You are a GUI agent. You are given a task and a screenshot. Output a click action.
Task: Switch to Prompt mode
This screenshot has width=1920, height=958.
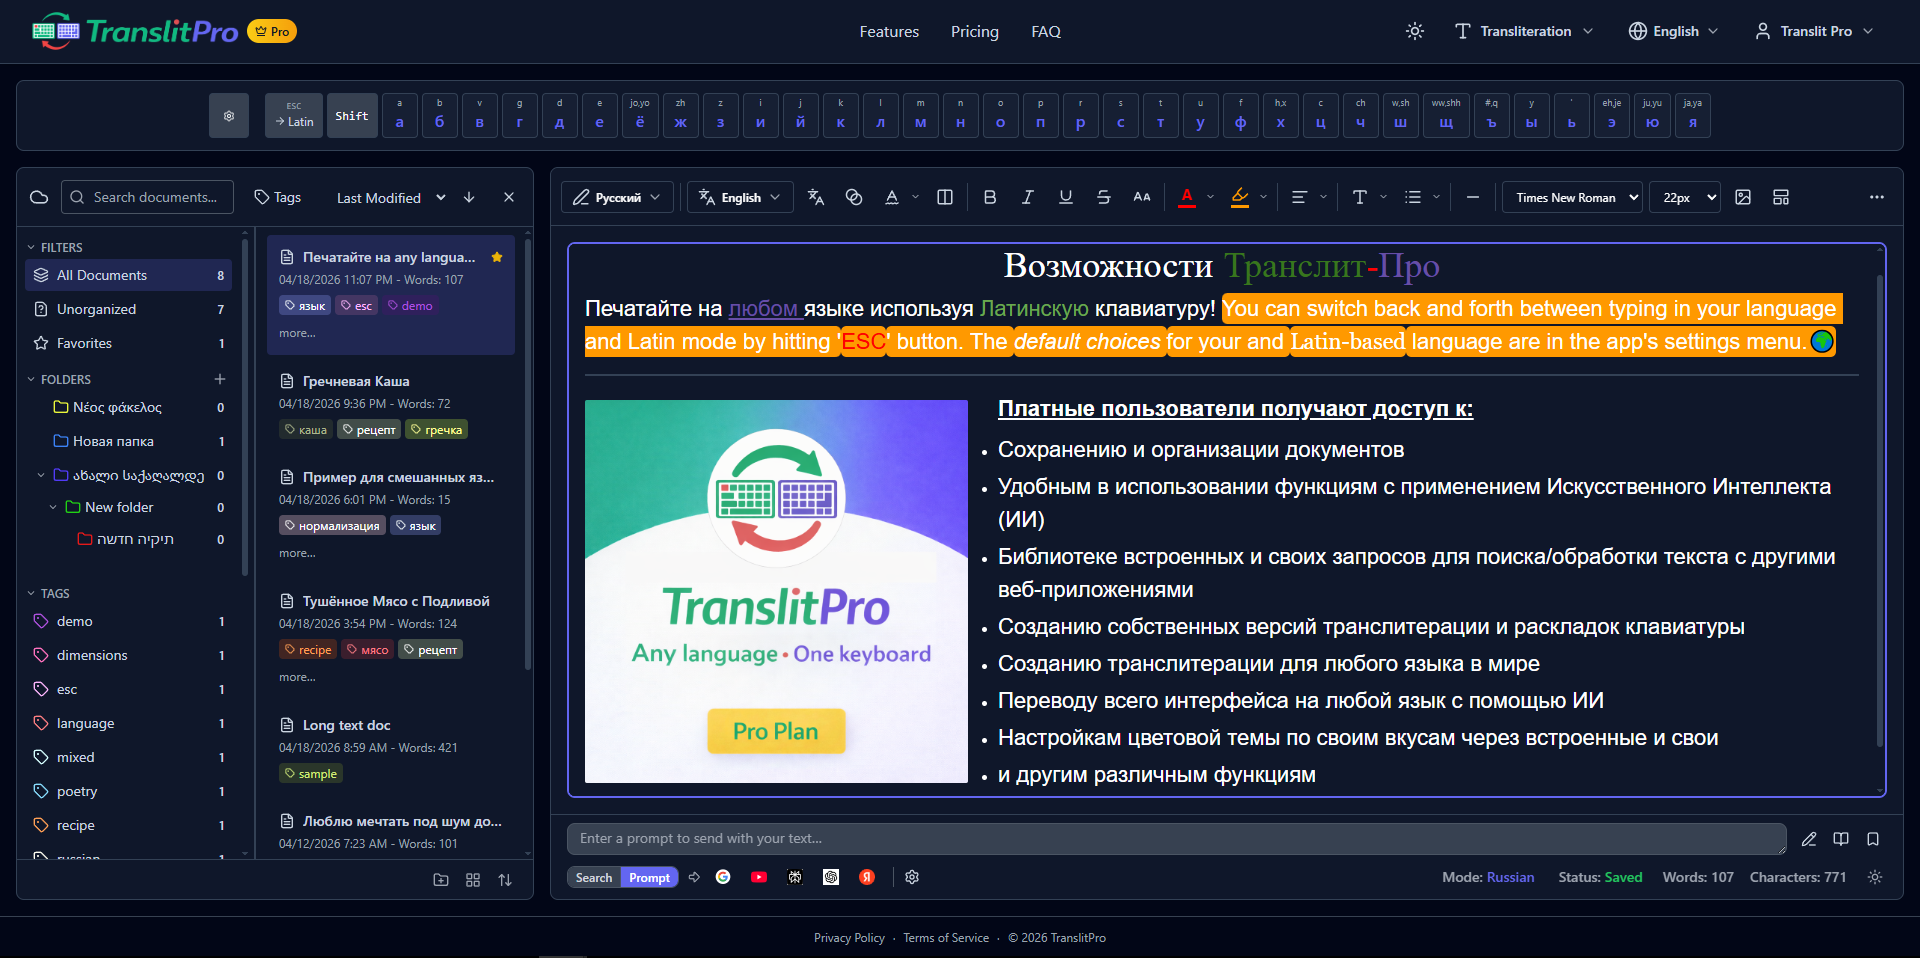650,877
